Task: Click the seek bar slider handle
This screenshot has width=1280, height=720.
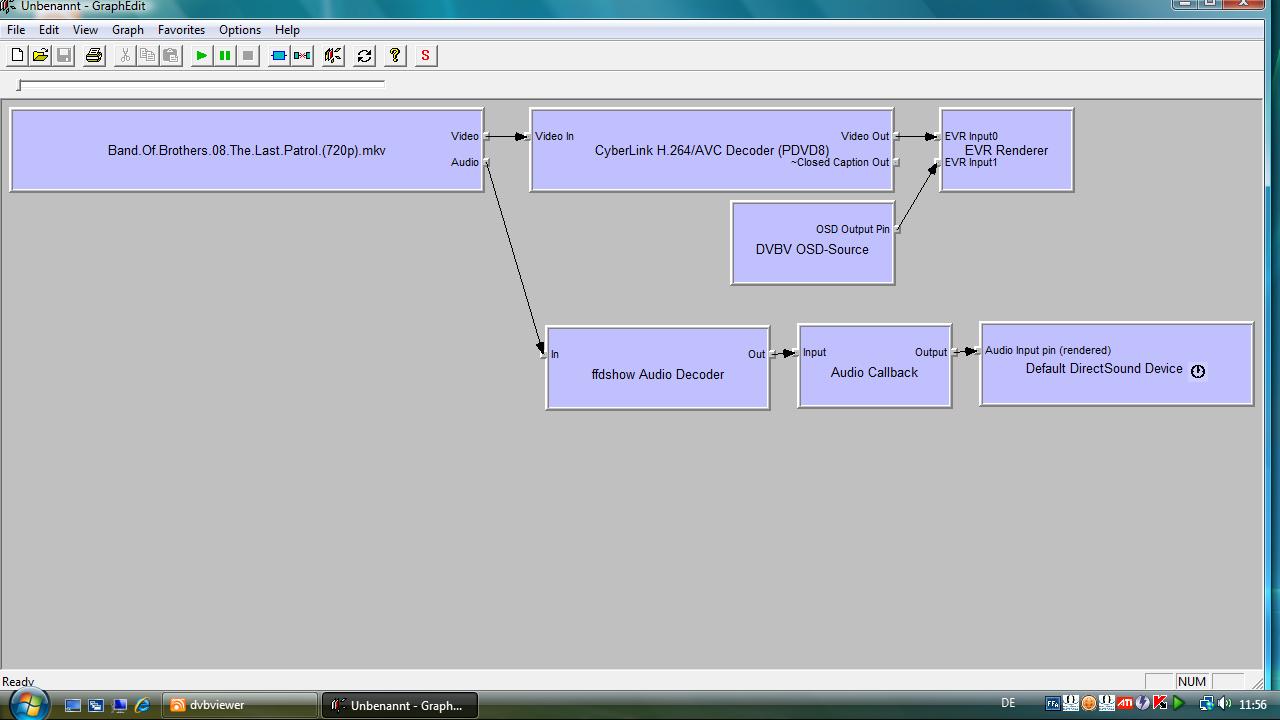Action: (20, 85)
